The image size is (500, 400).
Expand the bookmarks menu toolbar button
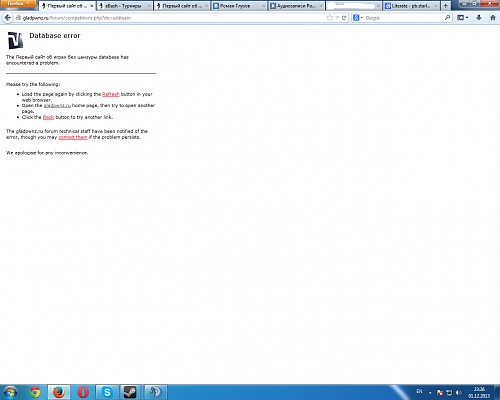pos(462,18)
